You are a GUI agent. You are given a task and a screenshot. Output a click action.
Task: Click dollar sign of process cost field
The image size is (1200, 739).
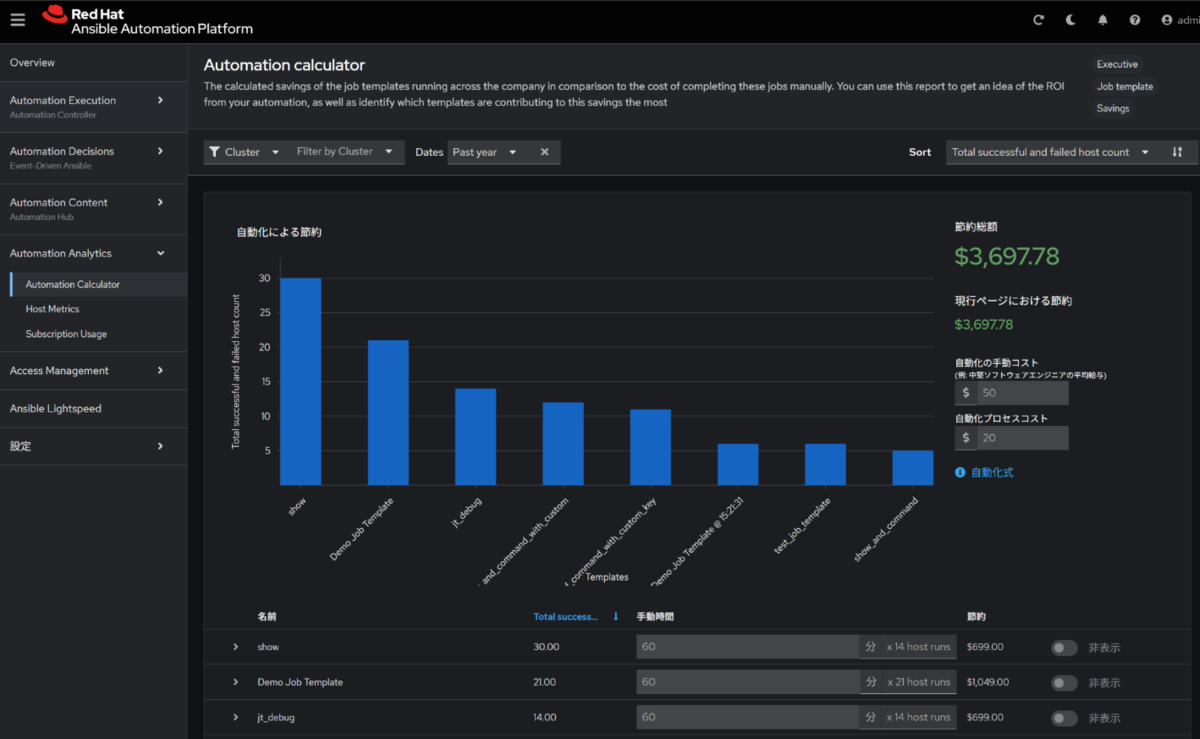(966, 438)
